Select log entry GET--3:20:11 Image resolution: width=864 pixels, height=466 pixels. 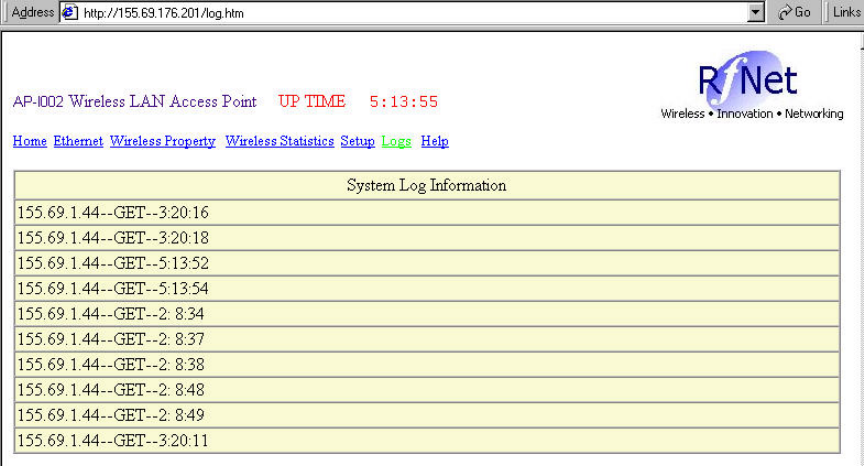(x=426, y=441)
